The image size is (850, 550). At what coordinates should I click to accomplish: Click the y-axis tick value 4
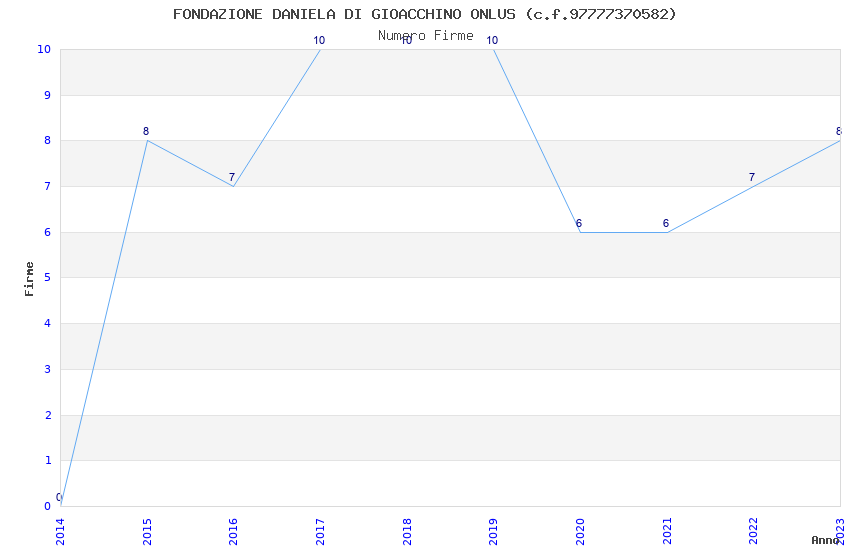[48, 323]
